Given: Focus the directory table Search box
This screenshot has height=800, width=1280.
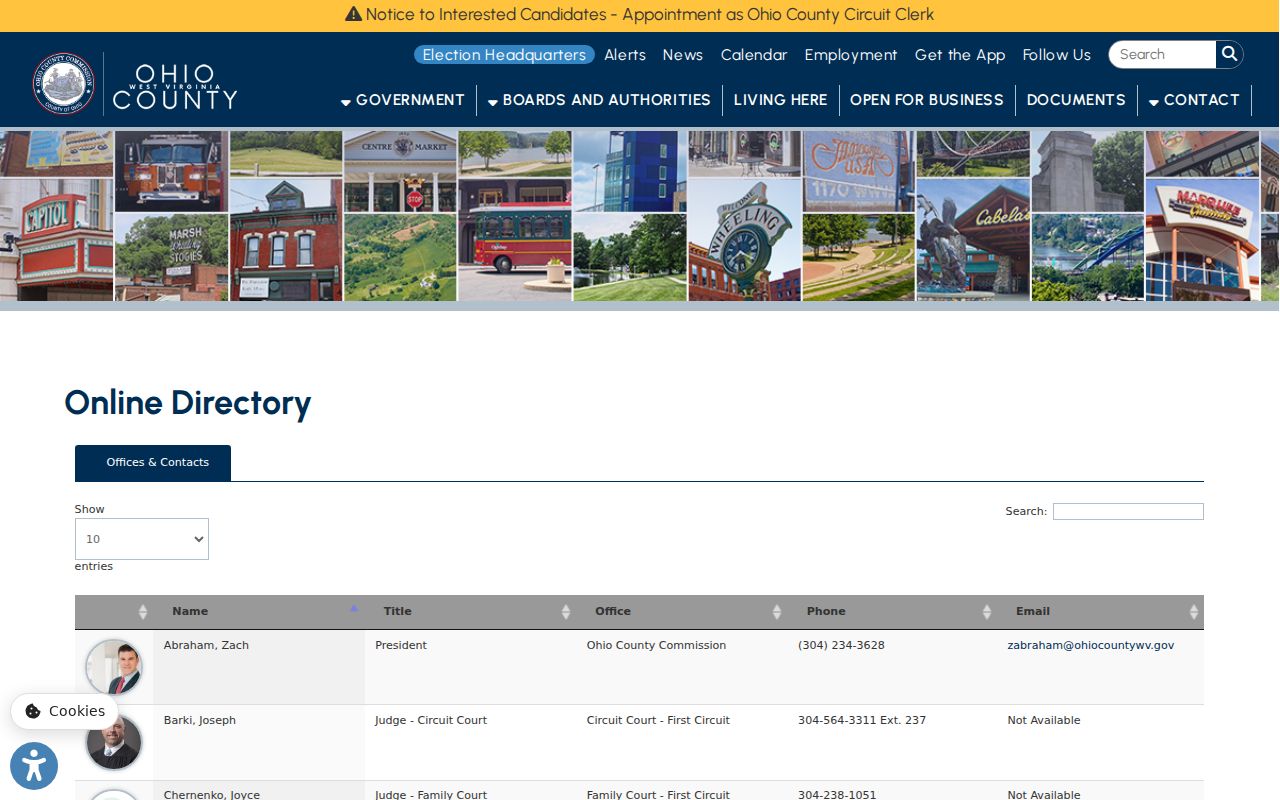Looking at the screenshot, I should click(x=1128, y=511).
